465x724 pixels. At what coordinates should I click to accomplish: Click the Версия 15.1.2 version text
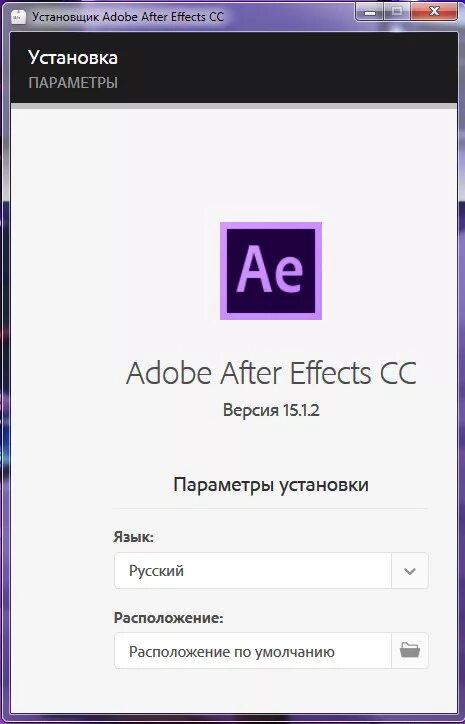[x=271, y=410]
